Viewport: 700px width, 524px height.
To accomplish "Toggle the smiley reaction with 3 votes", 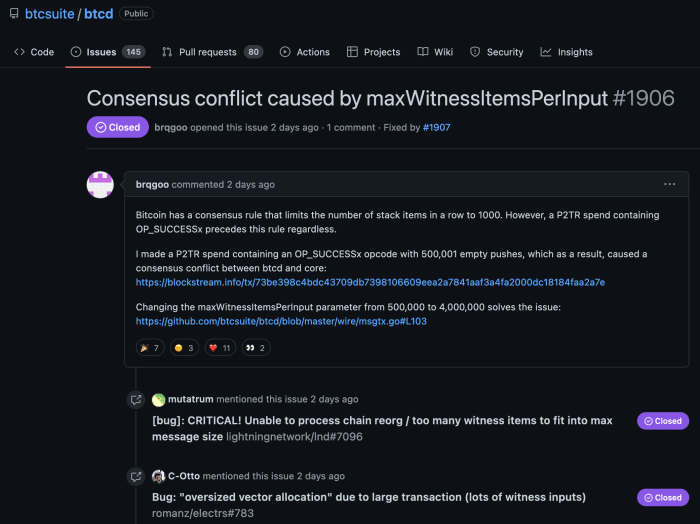I will (x=184, y=348).
